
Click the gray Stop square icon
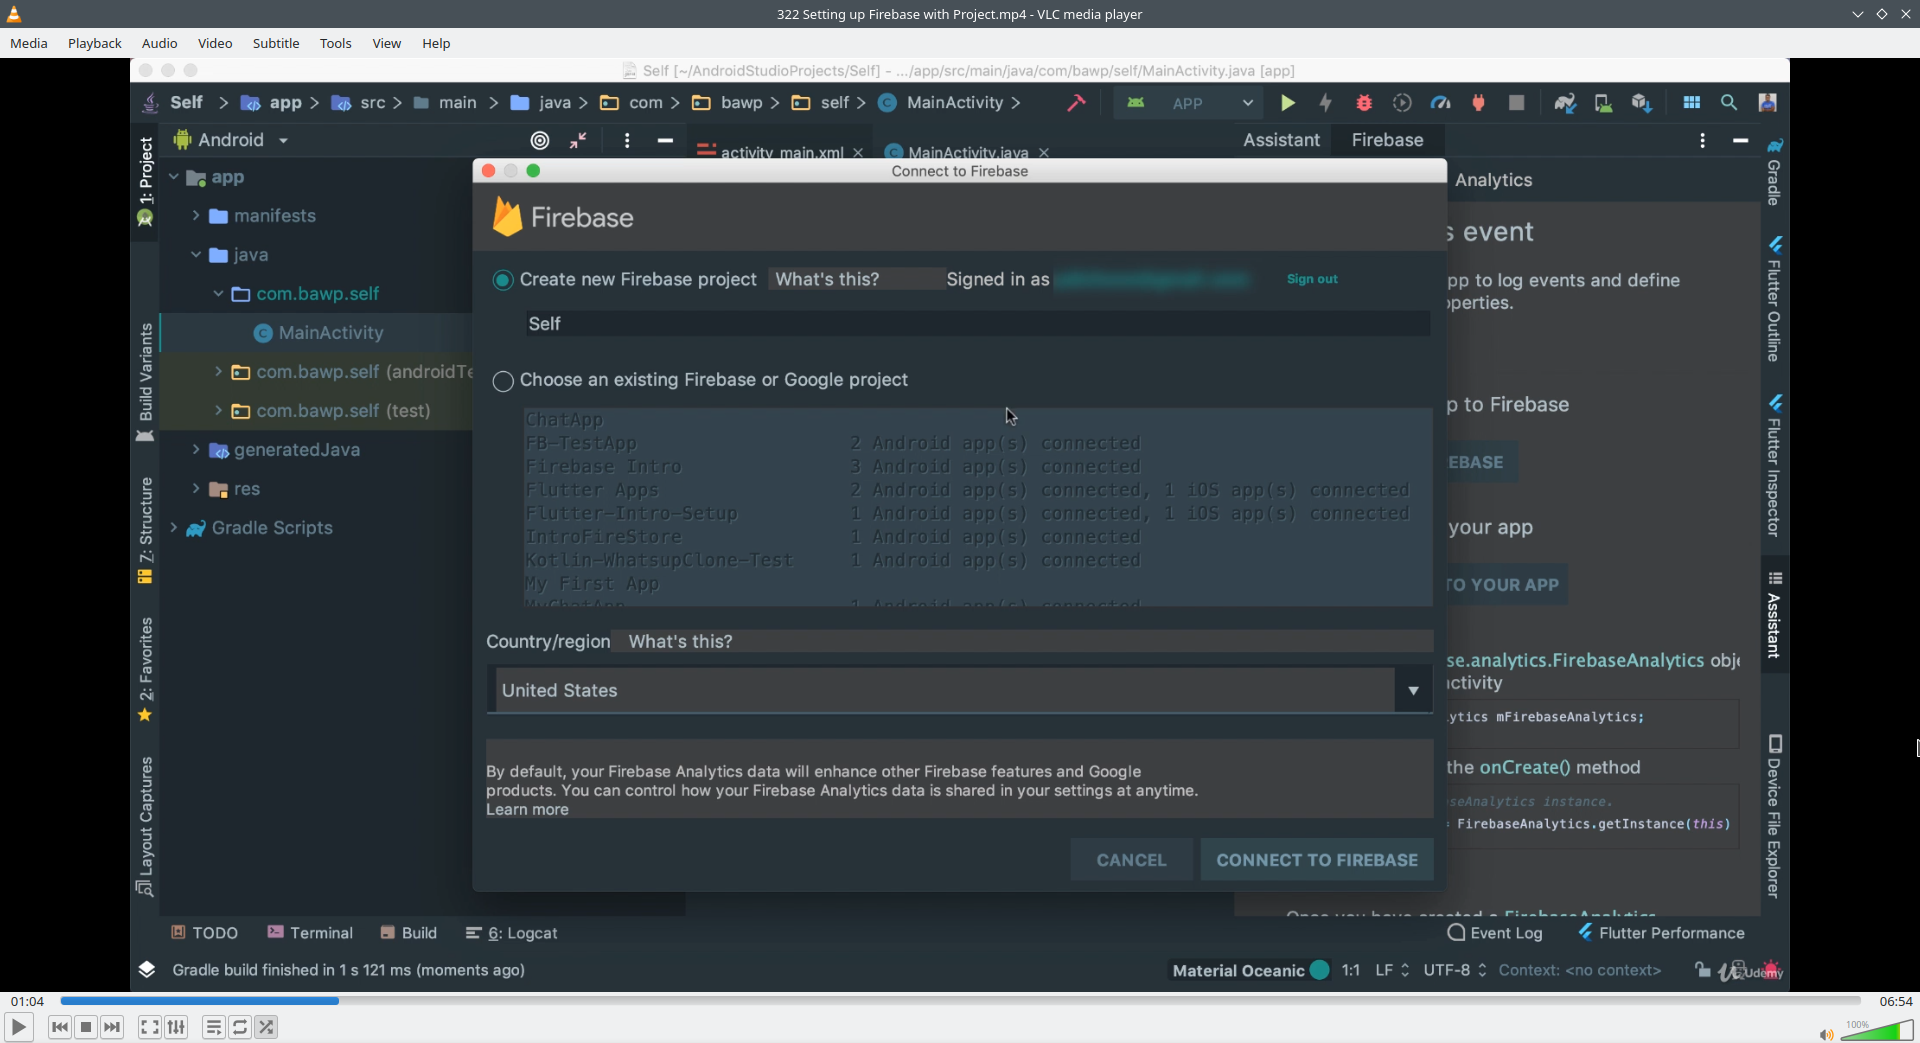pyautogui.click(x=1516, y=103)
